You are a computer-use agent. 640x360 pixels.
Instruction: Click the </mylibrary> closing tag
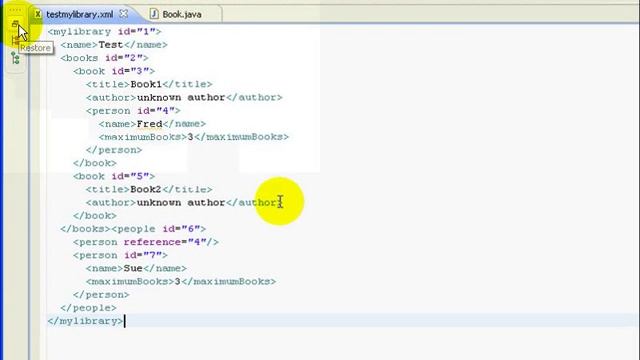85,321
